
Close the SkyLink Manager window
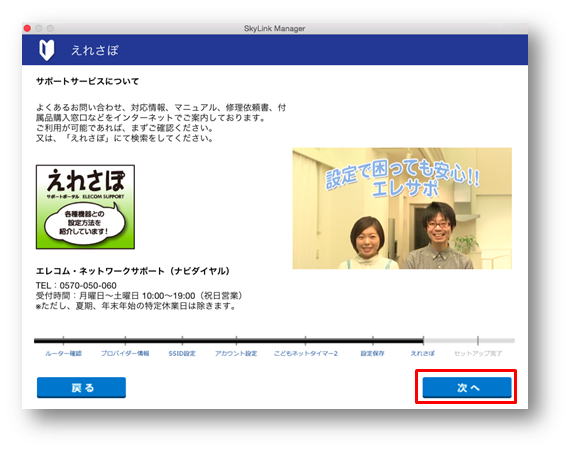(27, 28)
